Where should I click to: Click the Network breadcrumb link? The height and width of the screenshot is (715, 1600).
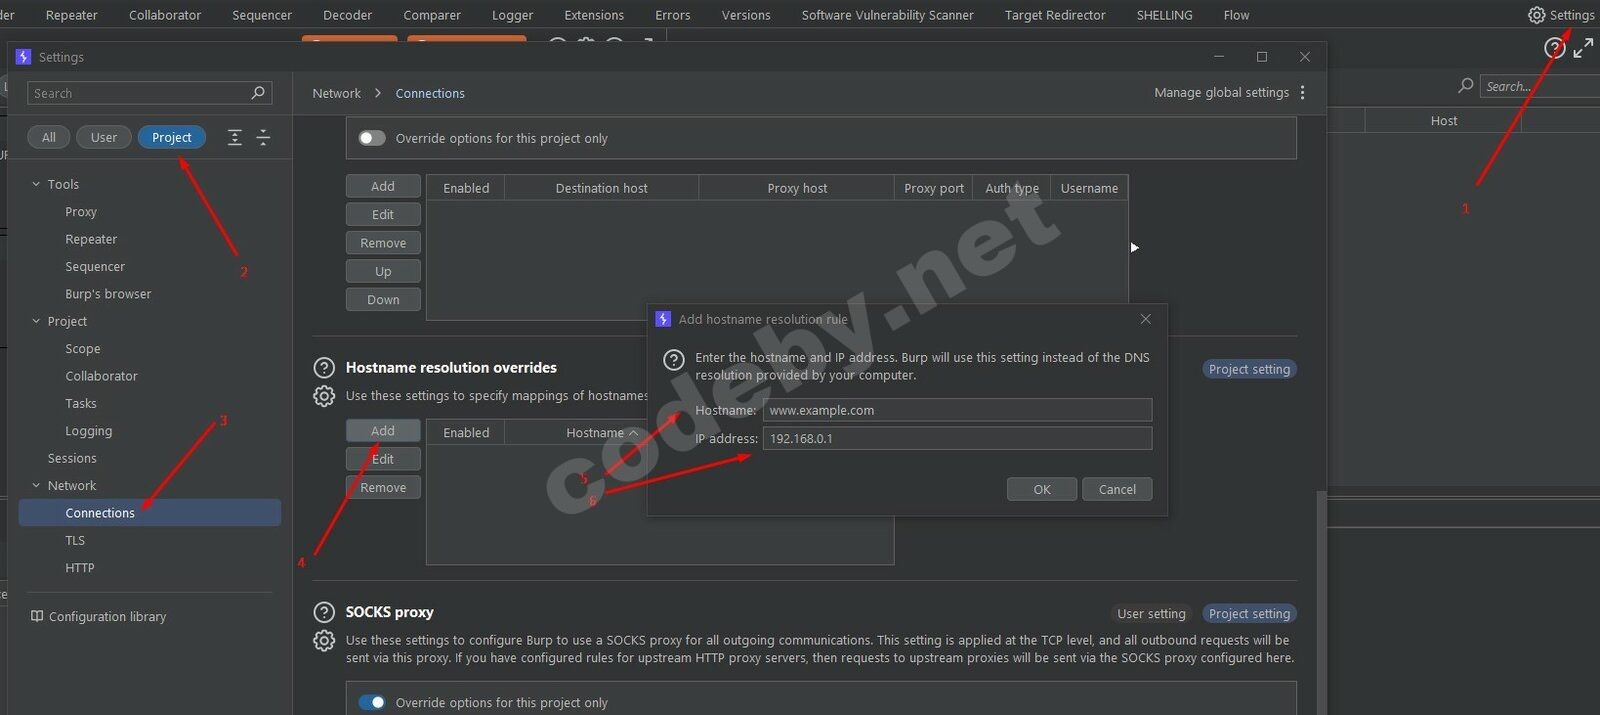(337, 93)
